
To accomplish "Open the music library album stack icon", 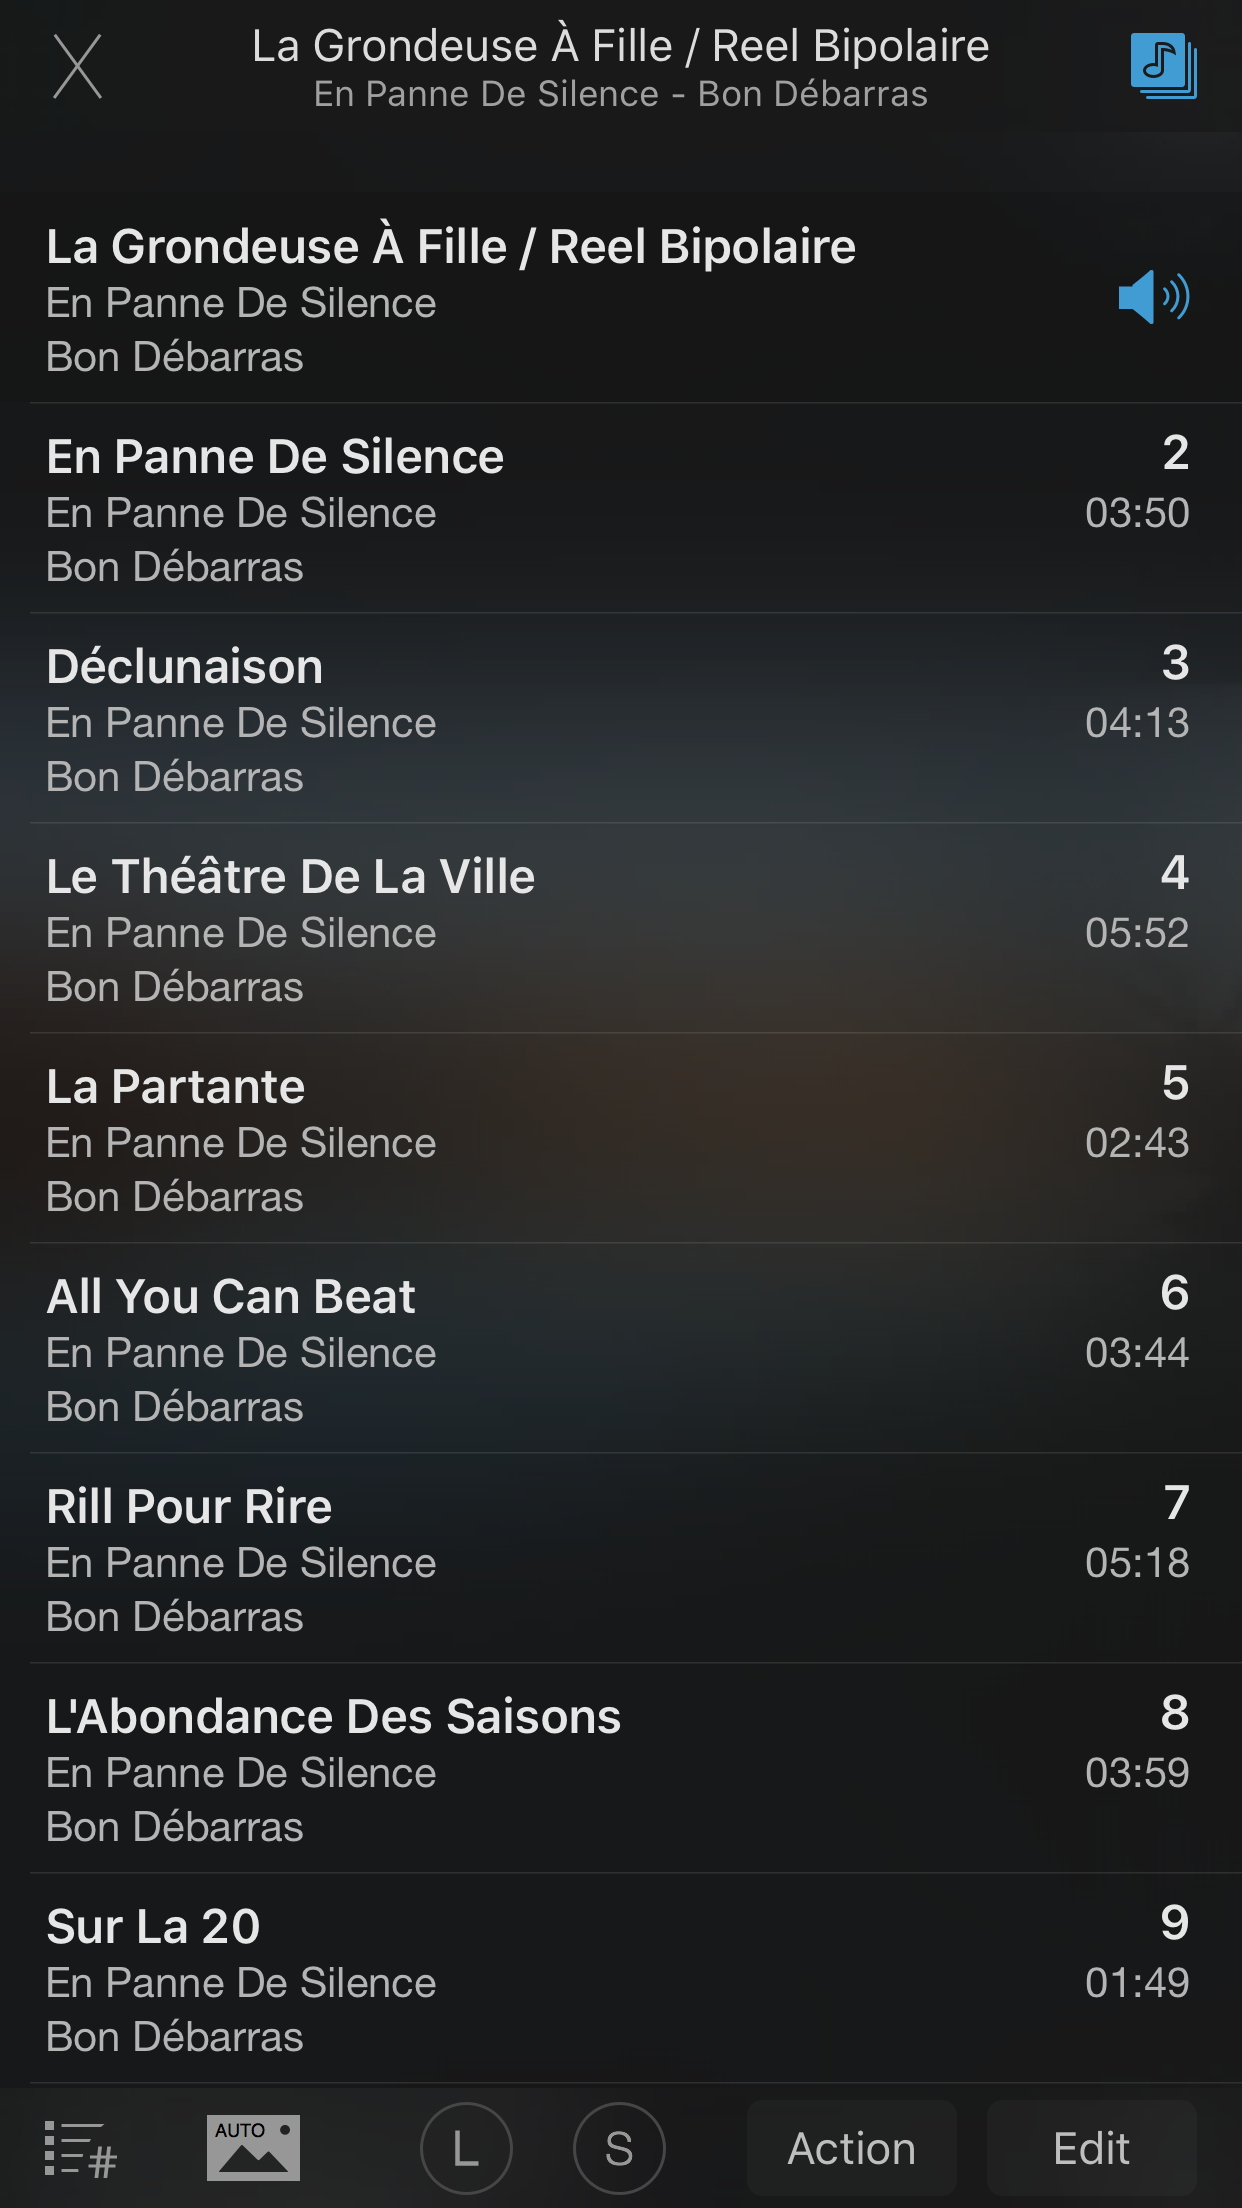I will point(1163,66).
